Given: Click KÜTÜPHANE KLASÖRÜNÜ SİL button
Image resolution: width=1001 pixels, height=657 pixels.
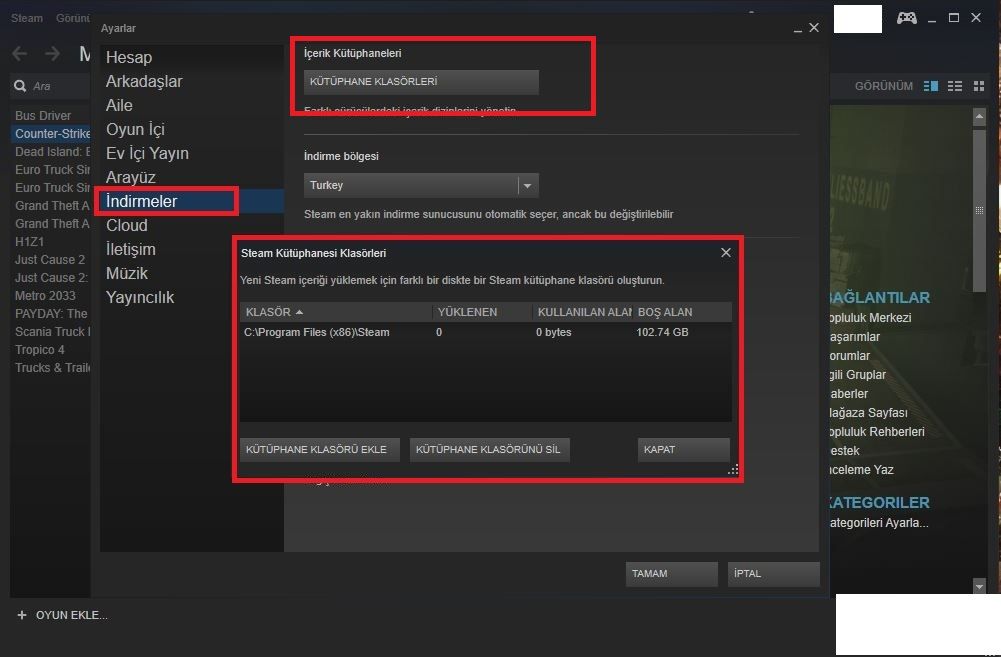Looking at the screenshot, I should coord(490,449).
